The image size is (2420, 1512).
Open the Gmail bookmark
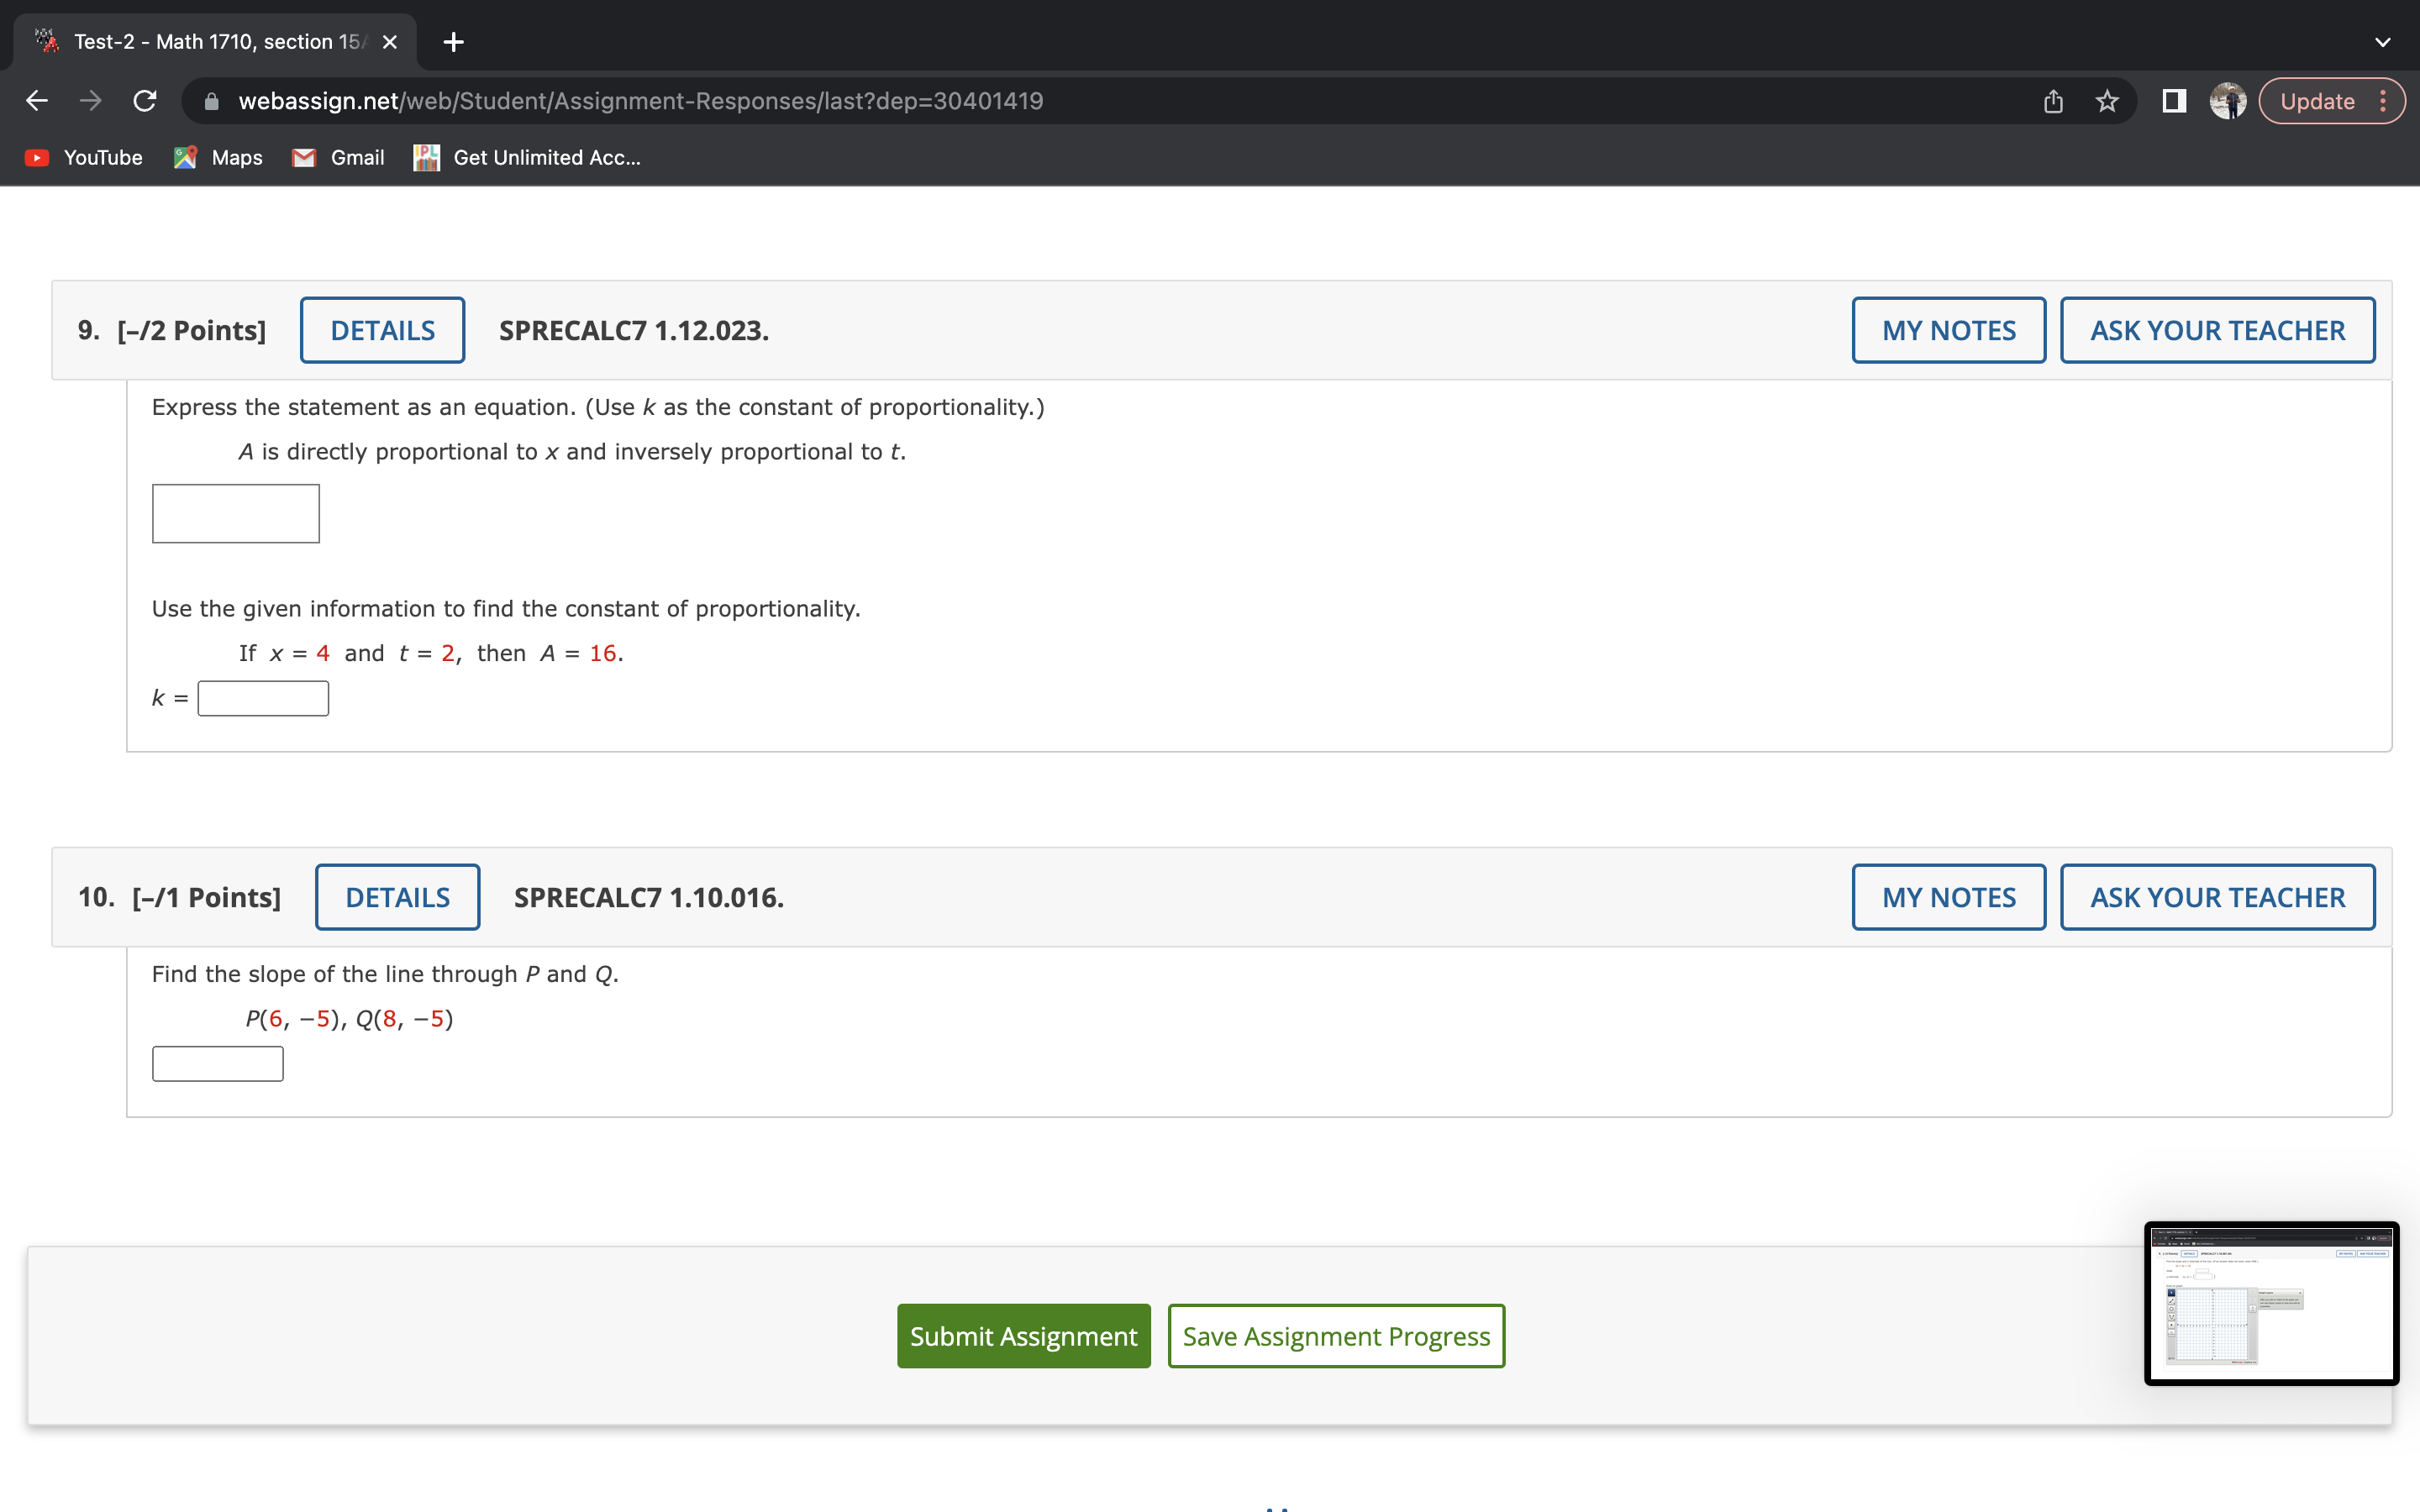338,158
